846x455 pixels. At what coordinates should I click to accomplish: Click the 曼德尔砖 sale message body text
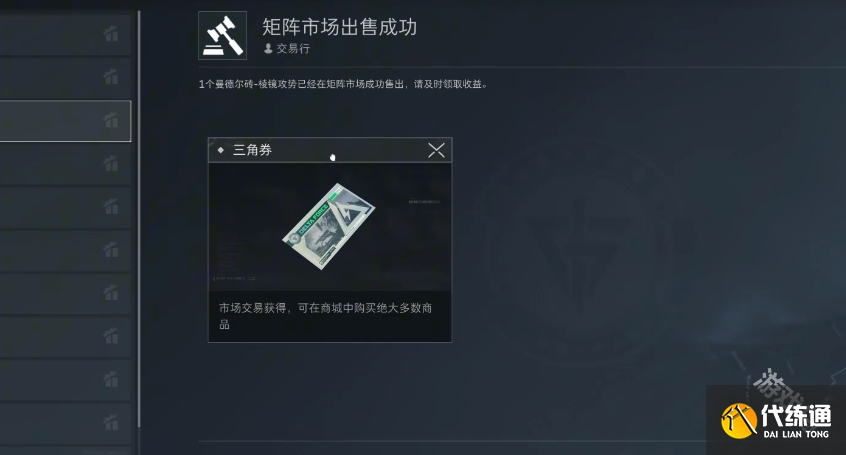click(343, 84)
